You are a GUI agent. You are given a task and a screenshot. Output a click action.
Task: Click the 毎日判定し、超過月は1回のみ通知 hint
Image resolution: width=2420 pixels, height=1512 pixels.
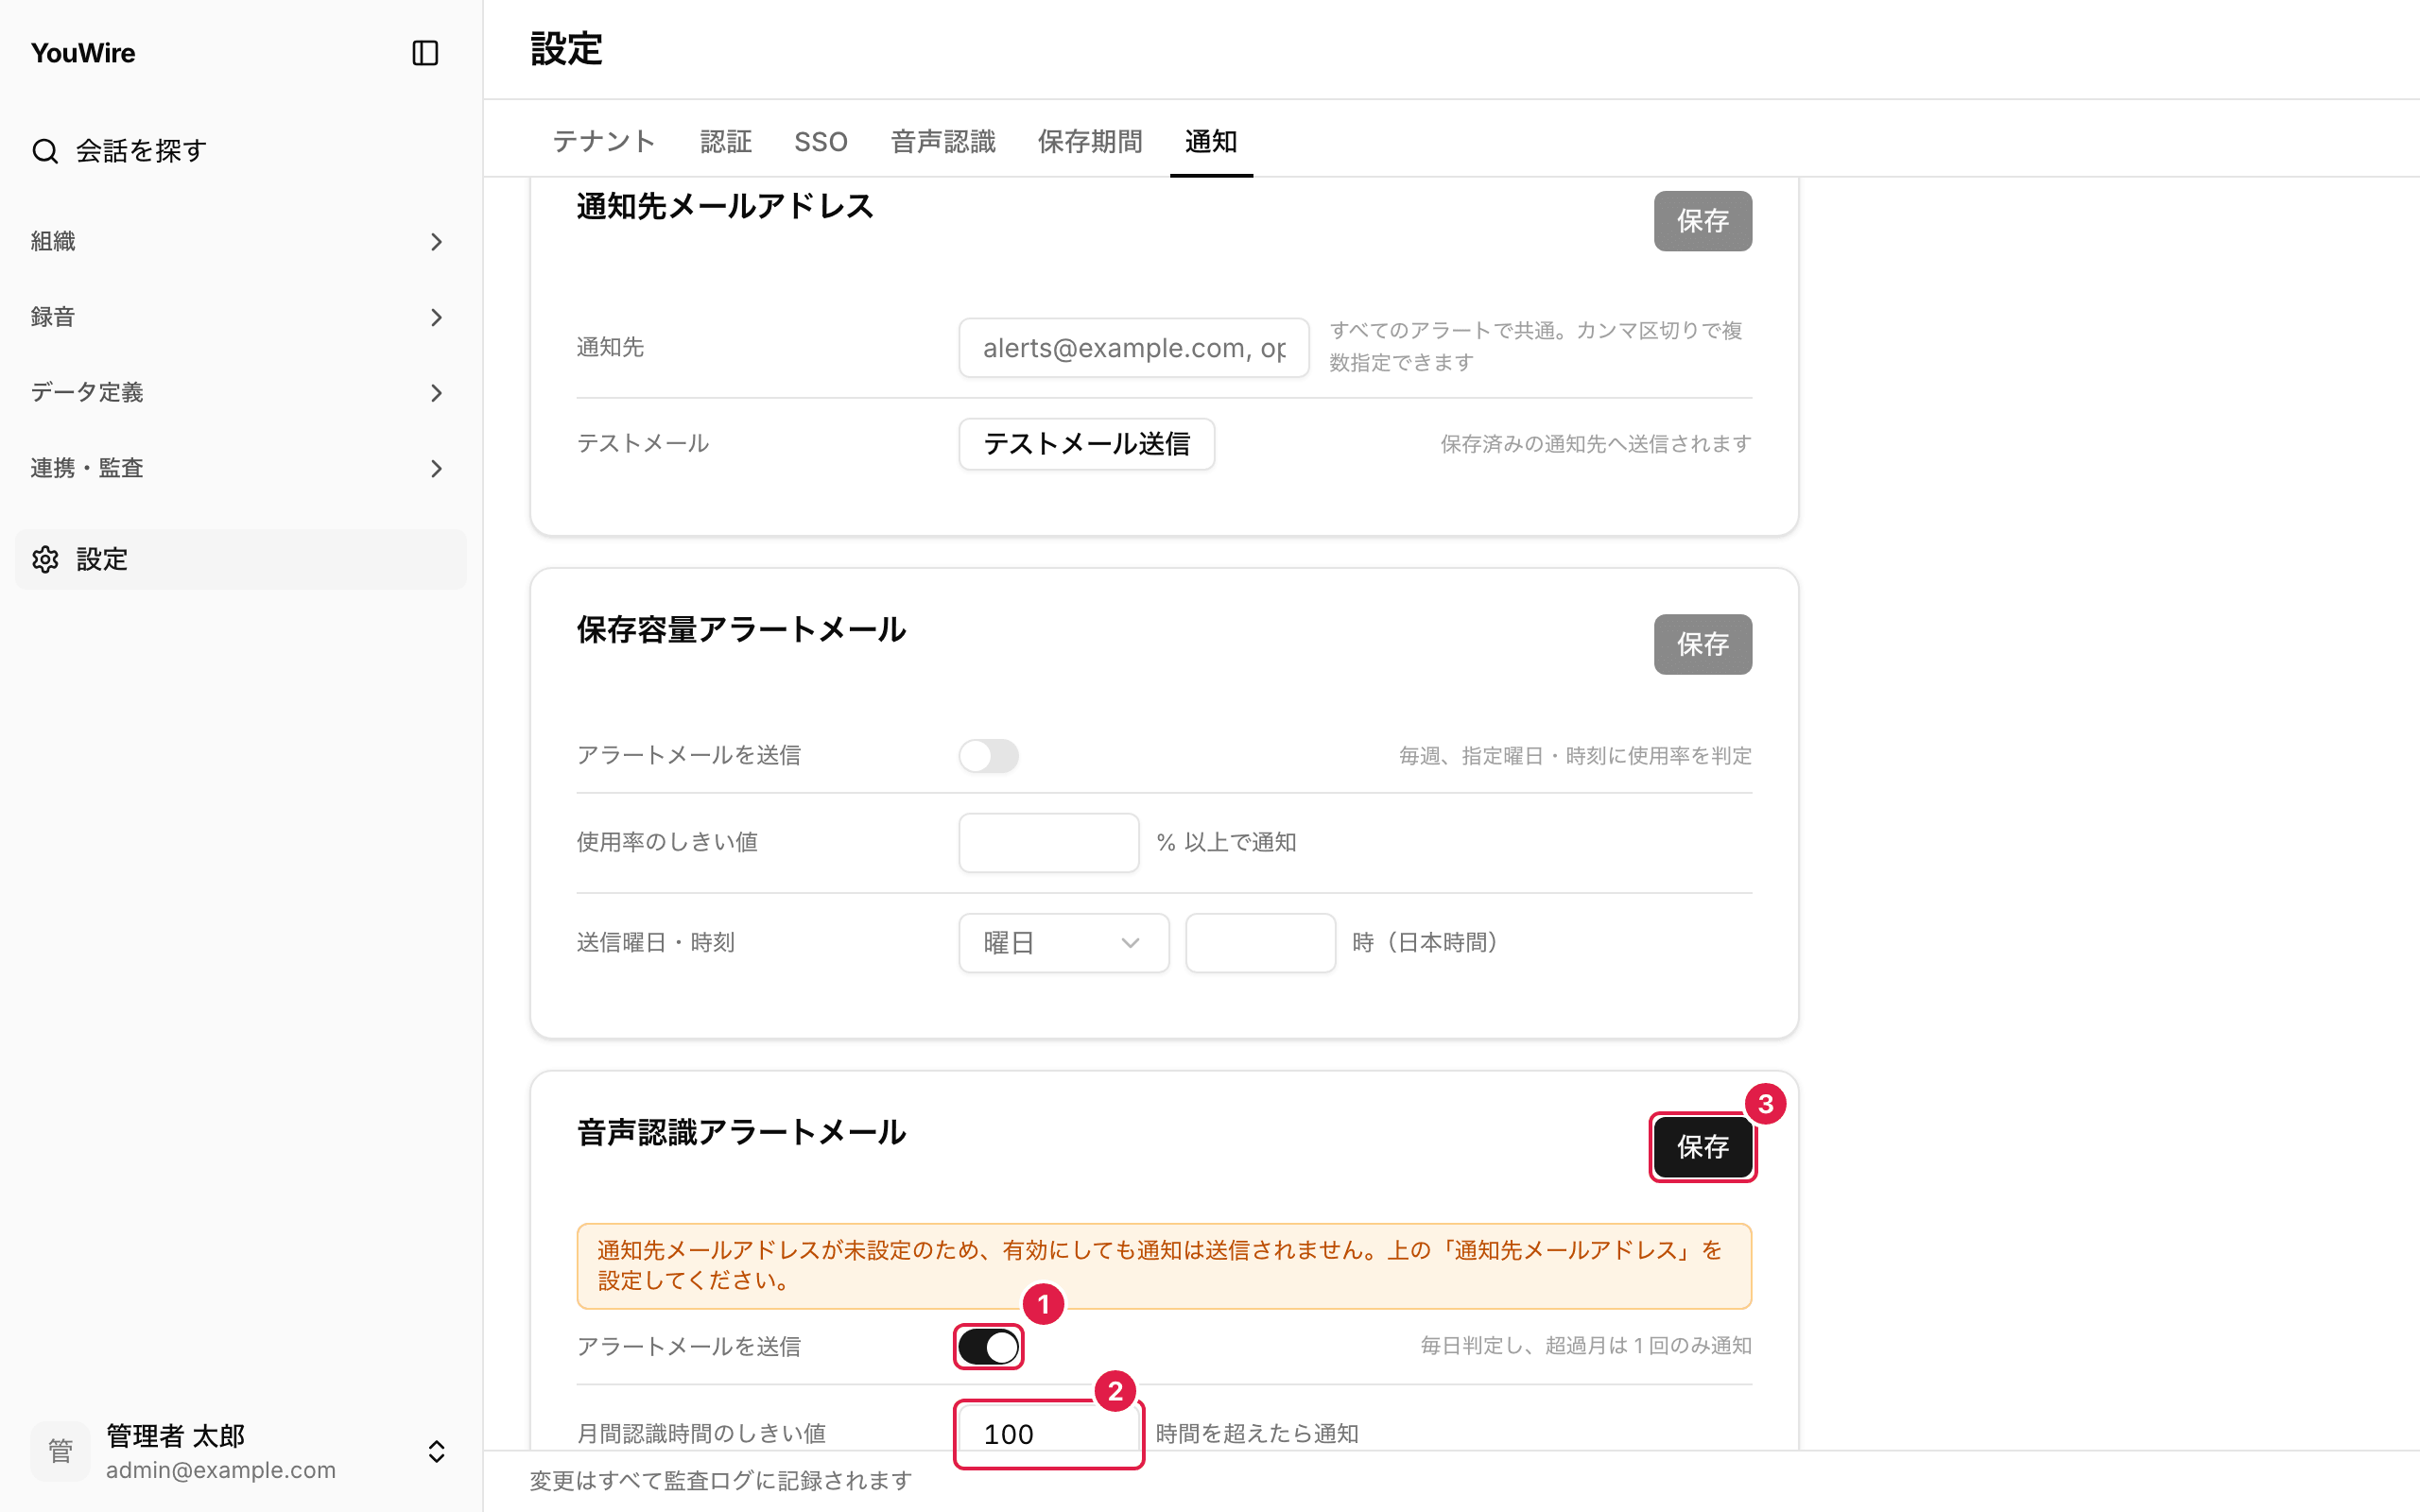tap(1586, 1346)
